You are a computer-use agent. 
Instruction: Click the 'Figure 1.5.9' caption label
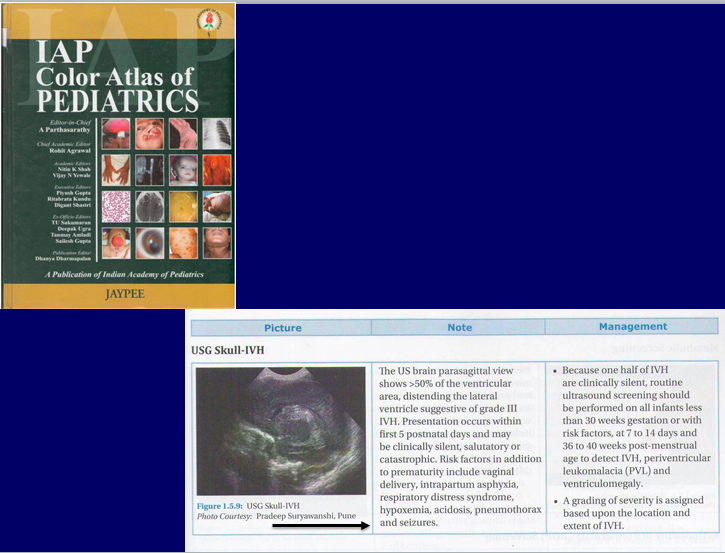click(x=220, y=506)
